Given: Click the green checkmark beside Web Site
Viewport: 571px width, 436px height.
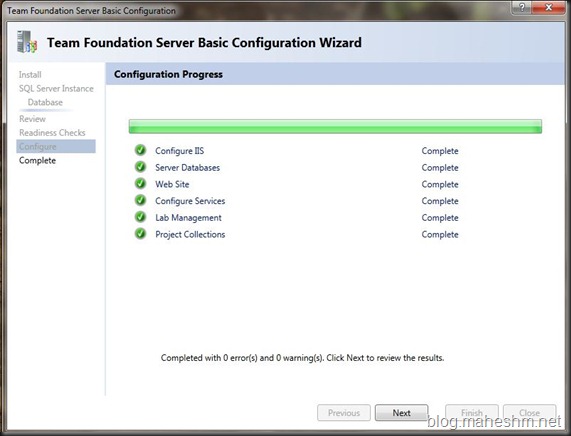Looking at the screenshot, I should pos(140,184).
